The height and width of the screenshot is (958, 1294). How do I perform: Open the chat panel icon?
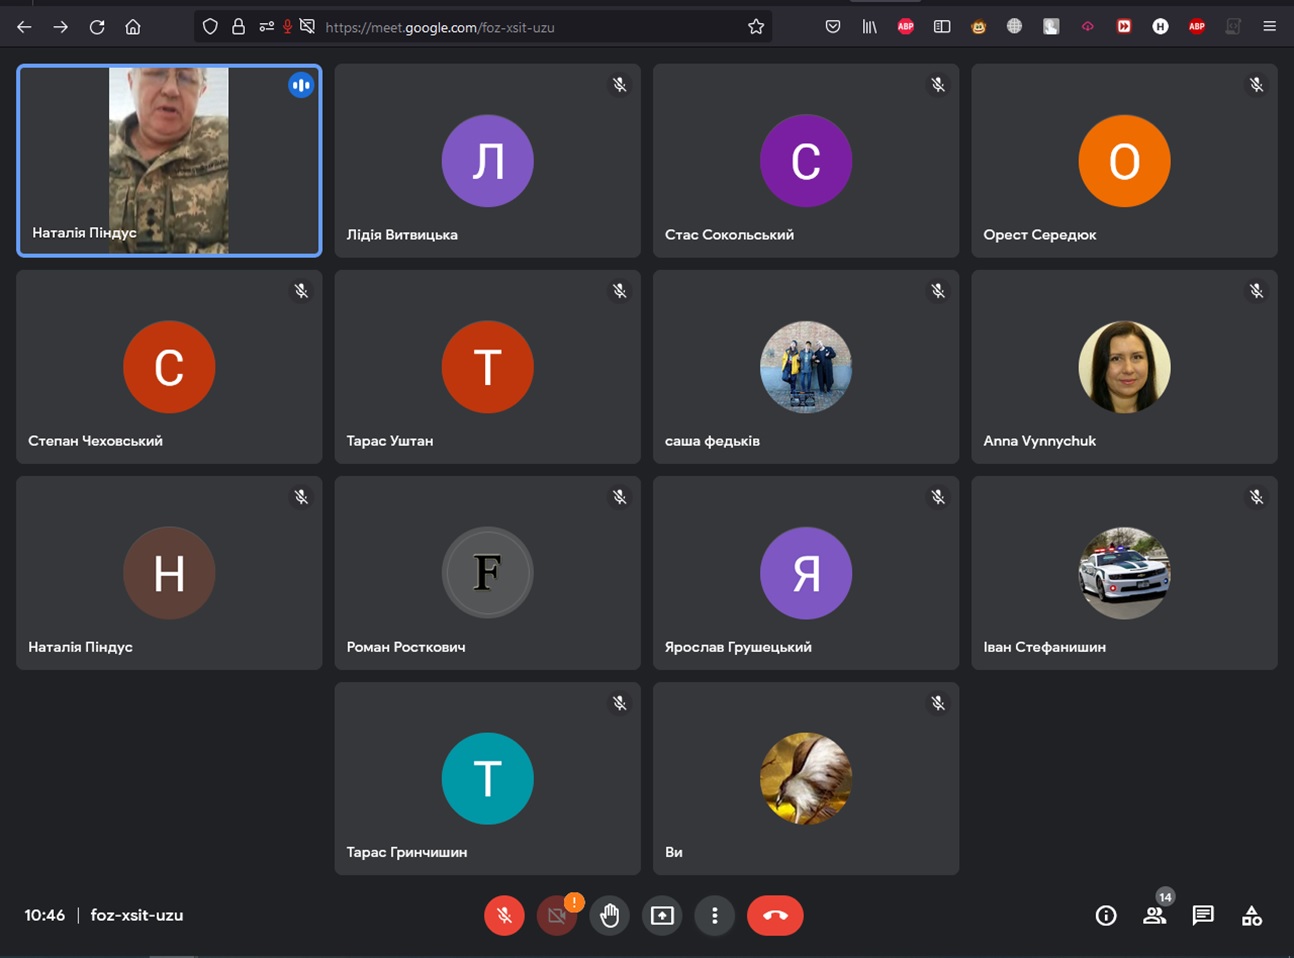1202,915
